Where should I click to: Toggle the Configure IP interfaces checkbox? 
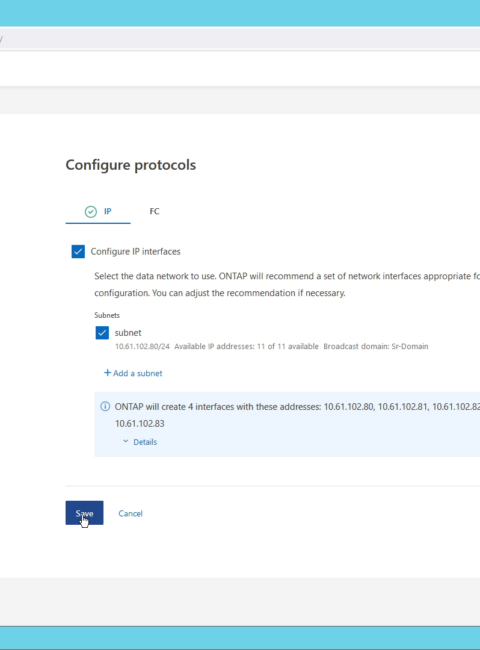(78, 252)
